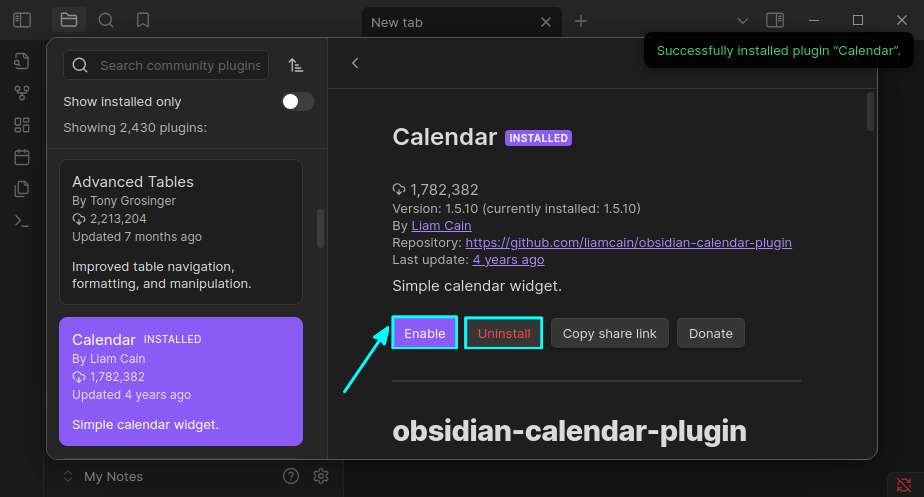The image size is (924, 497).
Task: Open vault settings gear icon
Action: point(321,476)
